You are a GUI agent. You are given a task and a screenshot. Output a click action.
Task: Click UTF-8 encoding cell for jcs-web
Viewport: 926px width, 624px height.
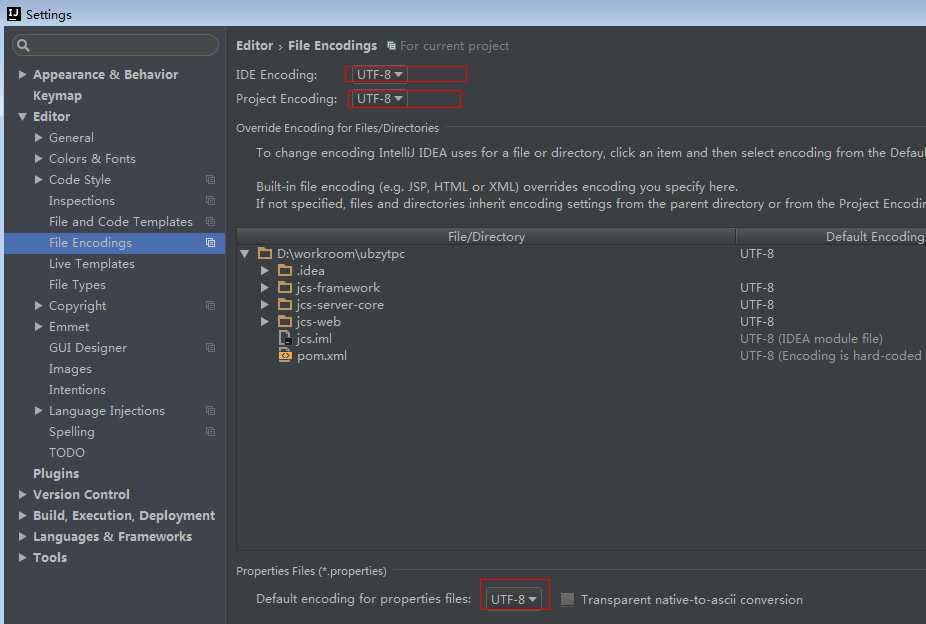(757, 322)
